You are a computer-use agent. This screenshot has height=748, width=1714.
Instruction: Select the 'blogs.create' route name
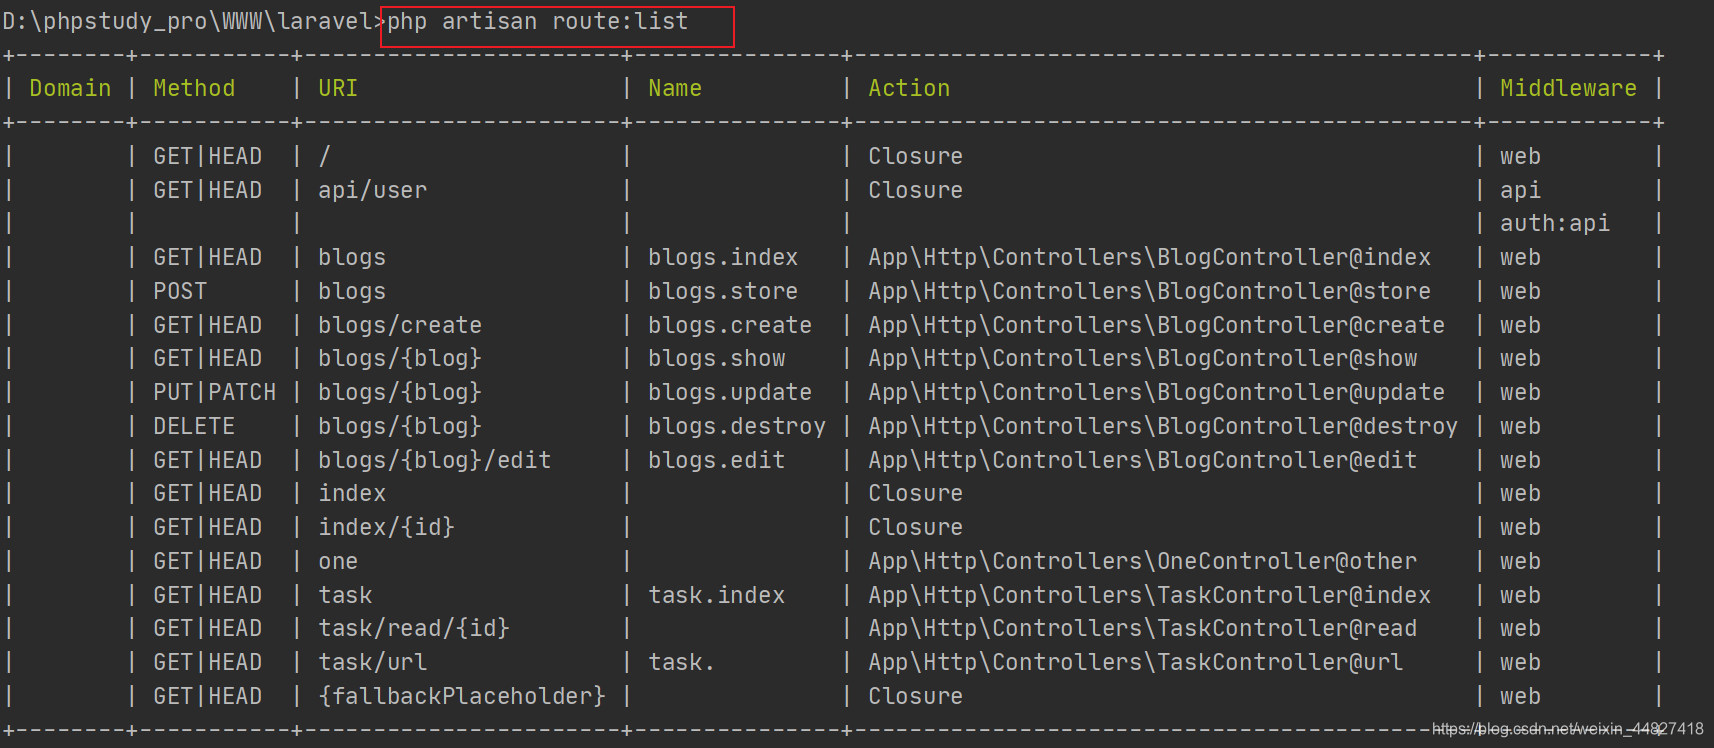pyautogui.click(x=730, y=325)
